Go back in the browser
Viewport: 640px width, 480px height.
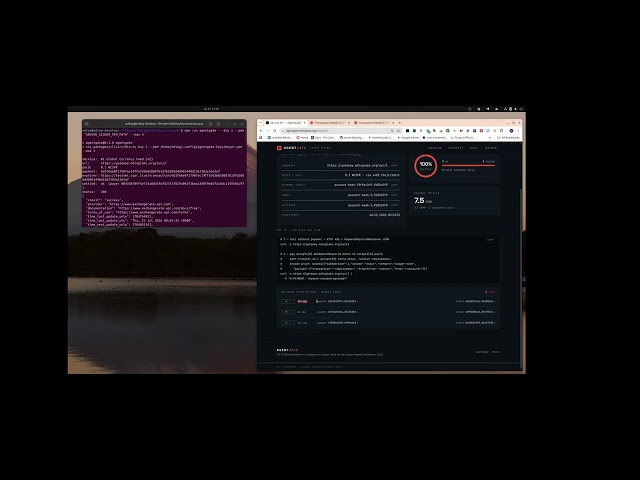point(261,131)
